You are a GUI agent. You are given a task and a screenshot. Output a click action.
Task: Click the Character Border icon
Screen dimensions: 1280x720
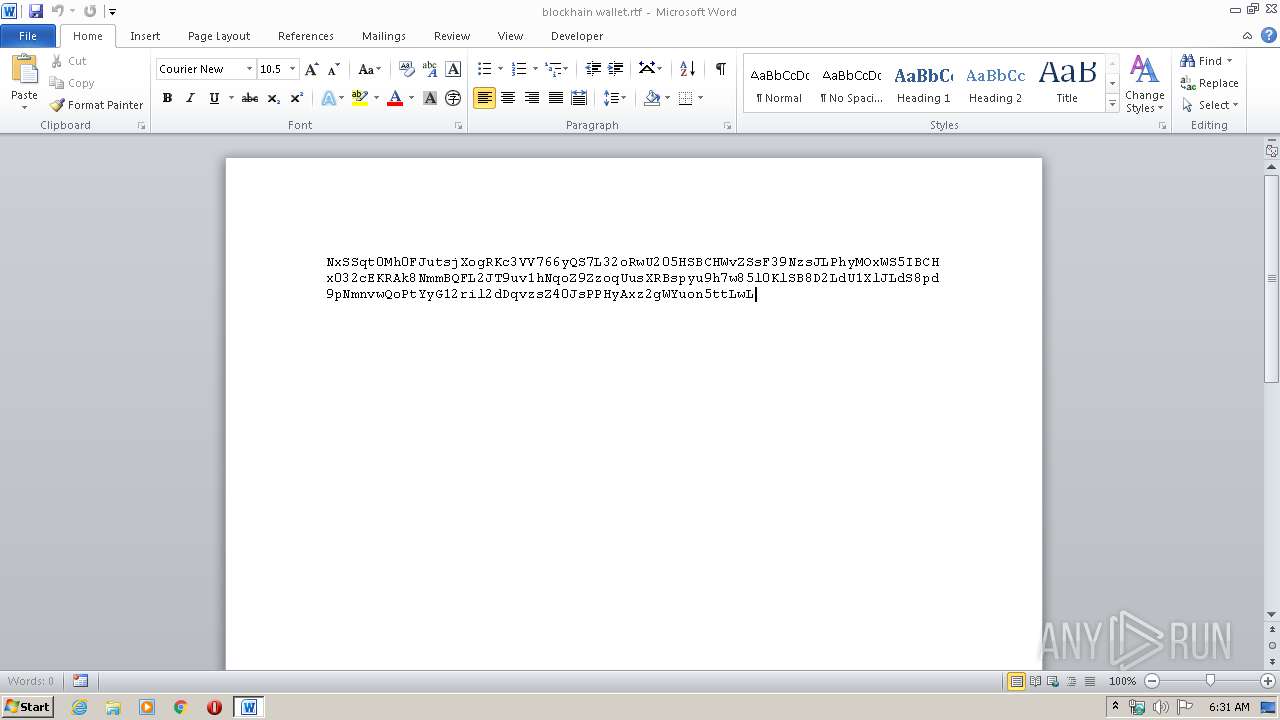click(x=453, y=69)
